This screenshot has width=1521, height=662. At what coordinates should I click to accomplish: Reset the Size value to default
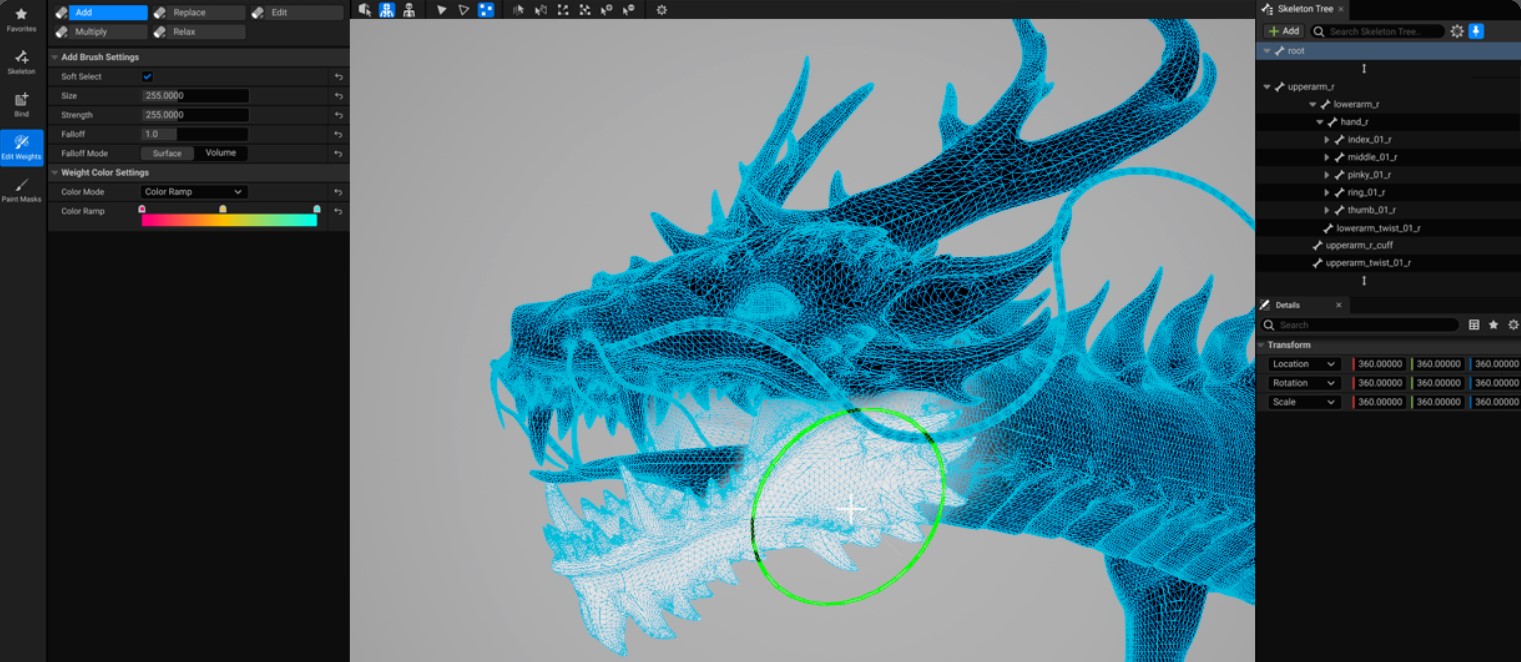(x=339, y=96)
